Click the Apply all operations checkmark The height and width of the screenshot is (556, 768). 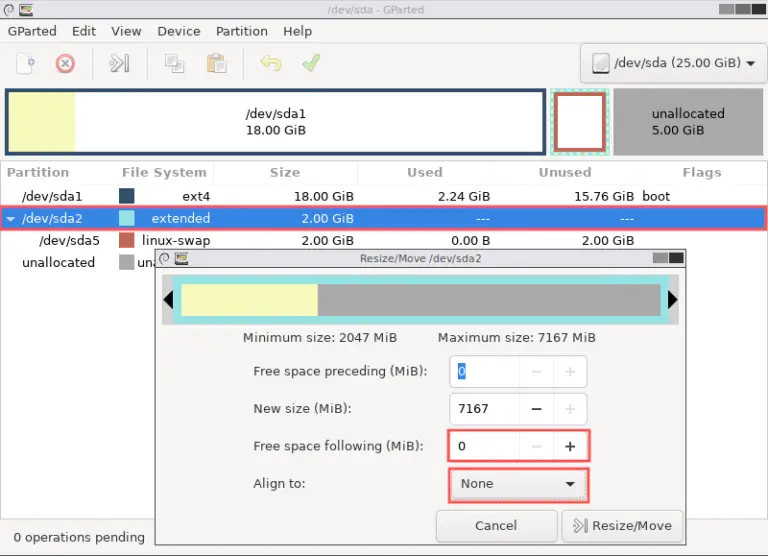[x=312, y=63]
